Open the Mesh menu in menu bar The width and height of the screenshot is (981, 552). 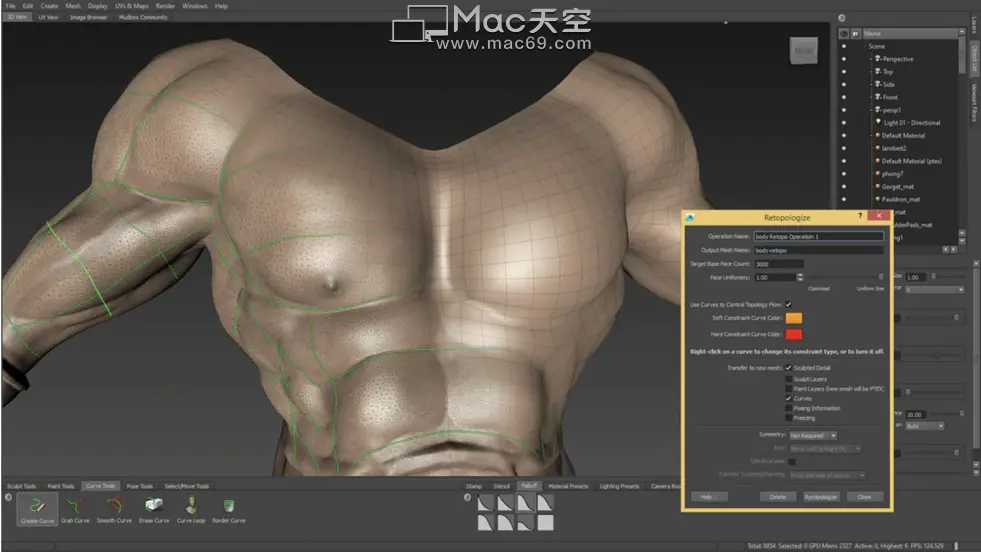73,6
